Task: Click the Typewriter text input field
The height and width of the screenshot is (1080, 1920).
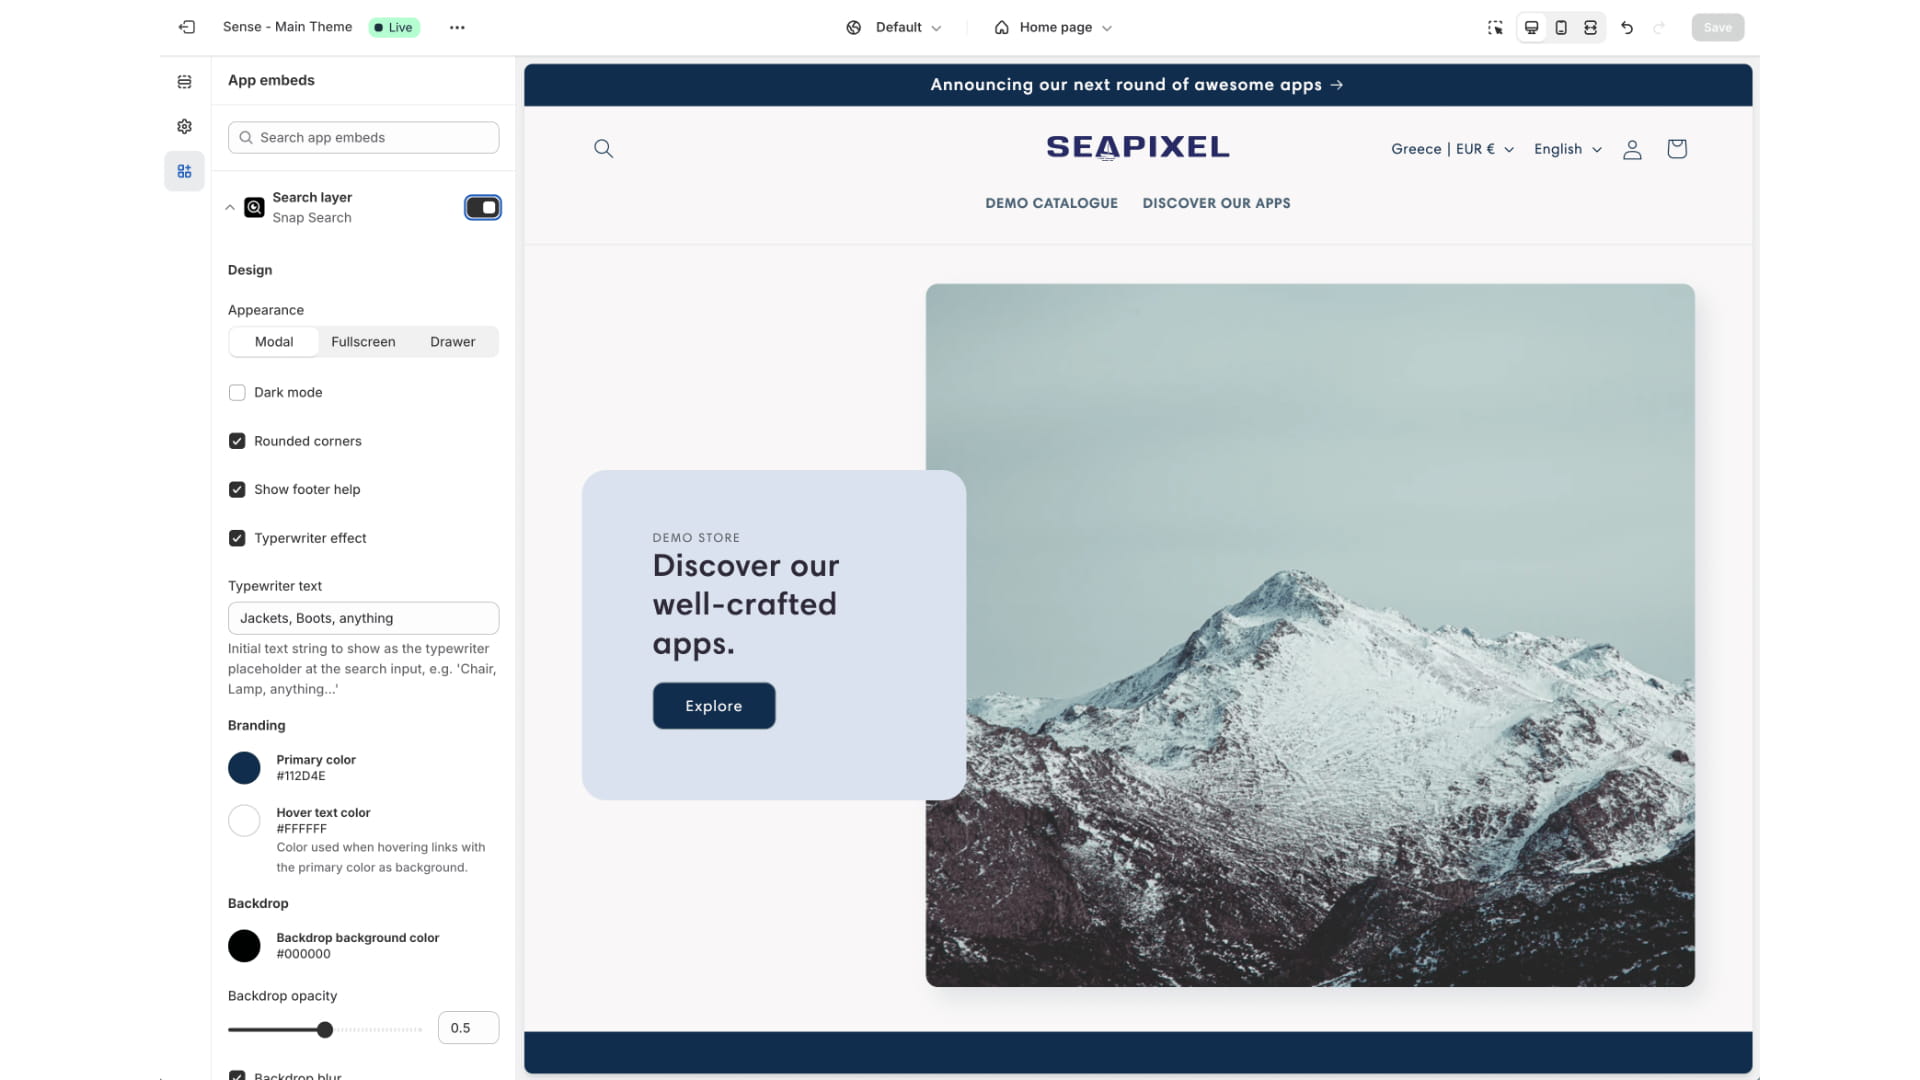Action: pyautogui.click(x=363, y=617)
